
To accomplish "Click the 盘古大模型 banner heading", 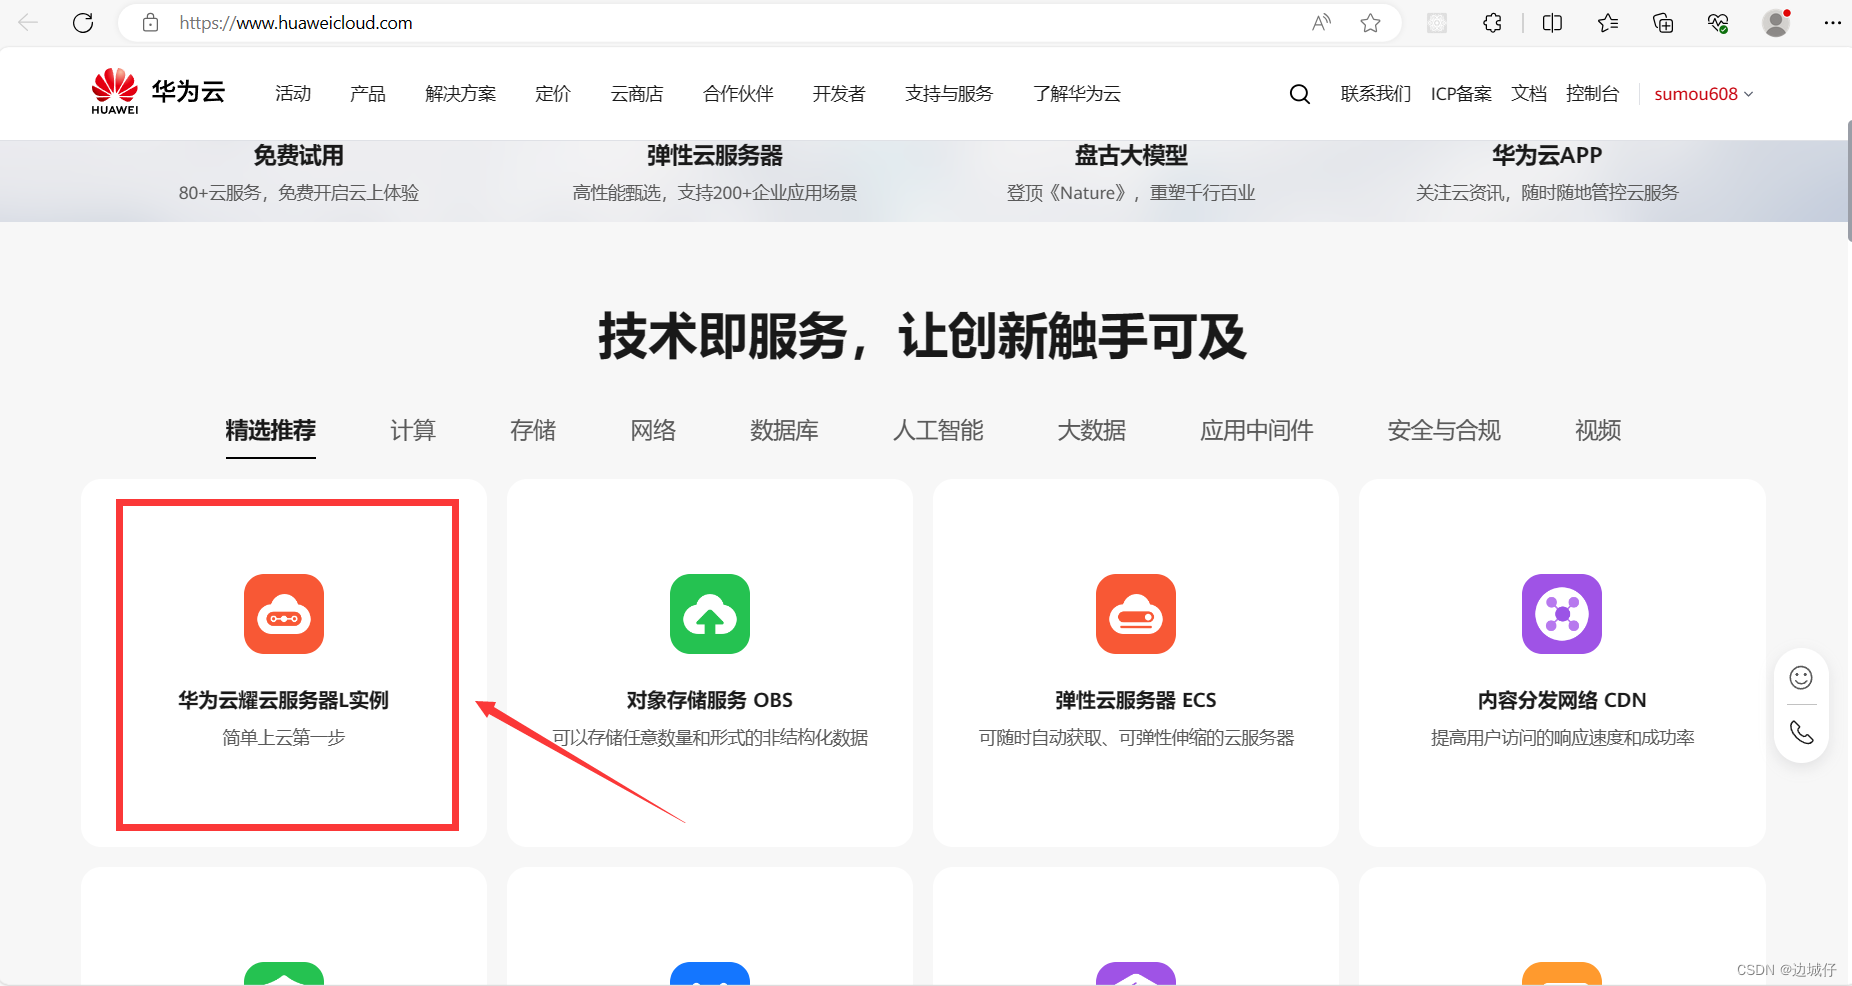I will [x=1131, y=156].
